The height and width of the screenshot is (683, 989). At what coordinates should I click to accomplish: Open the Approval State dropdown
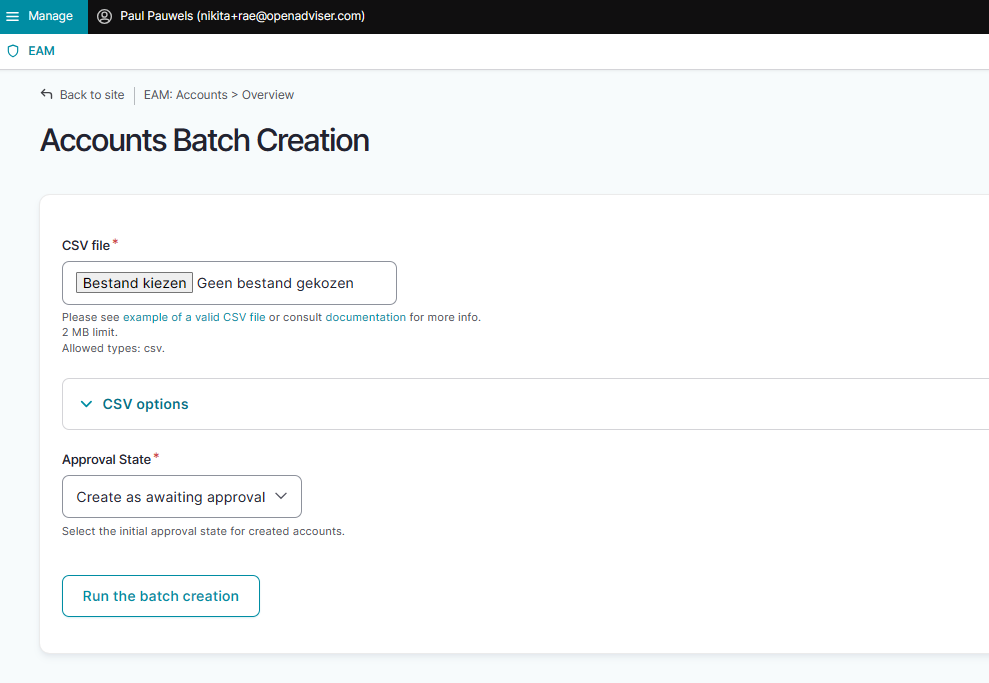pos(171,497)
